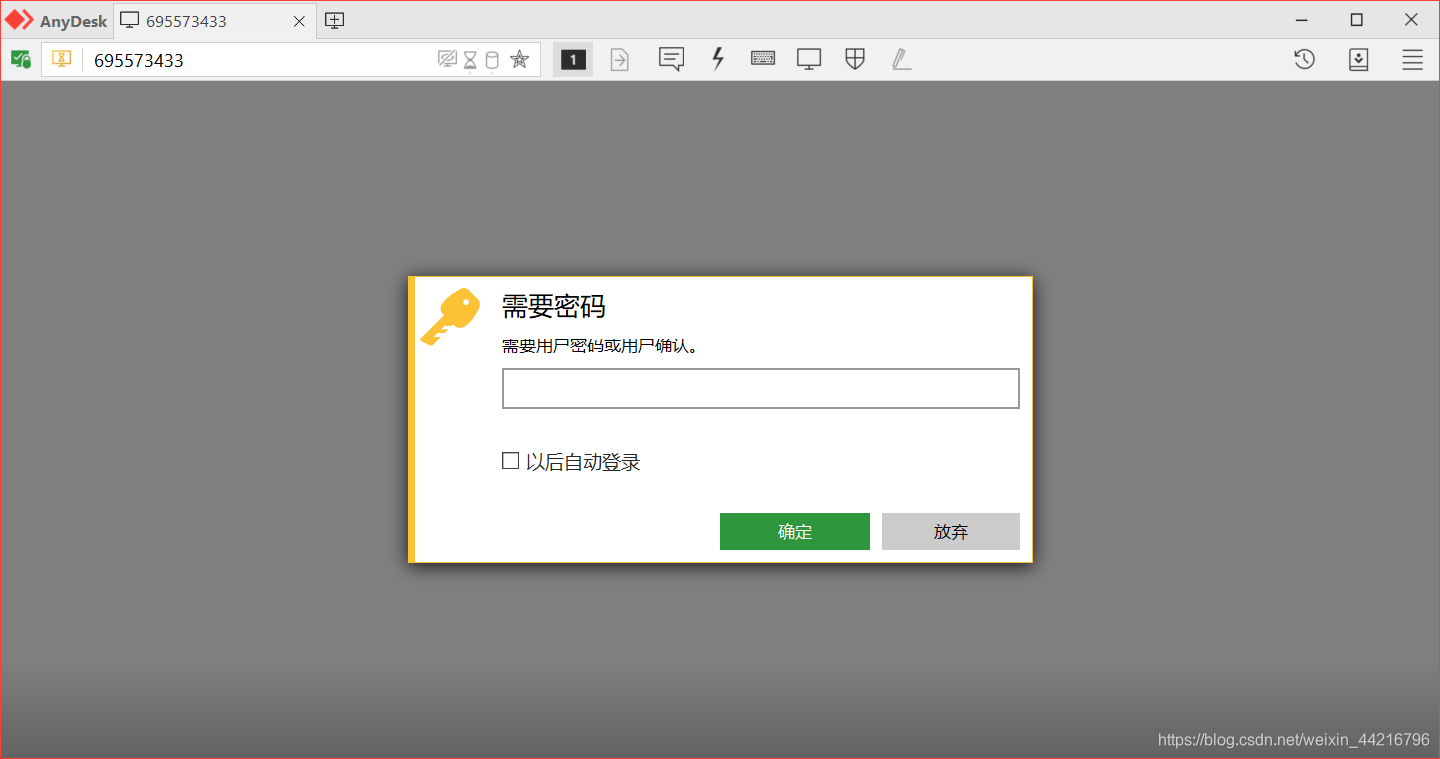Click the hourglass icon in address bar
This screenshot has width=1440, height=759.
(470, 61)
